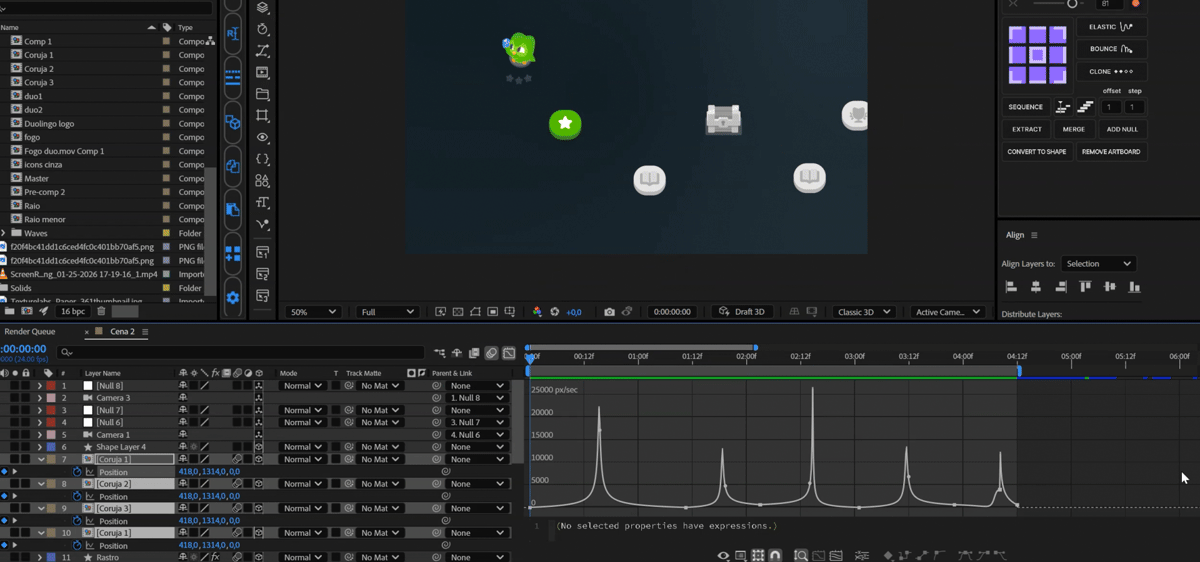Click the stopwatch icon in tool sidebar
Viewport: 1200px width, 562px height.
point(263,29)
